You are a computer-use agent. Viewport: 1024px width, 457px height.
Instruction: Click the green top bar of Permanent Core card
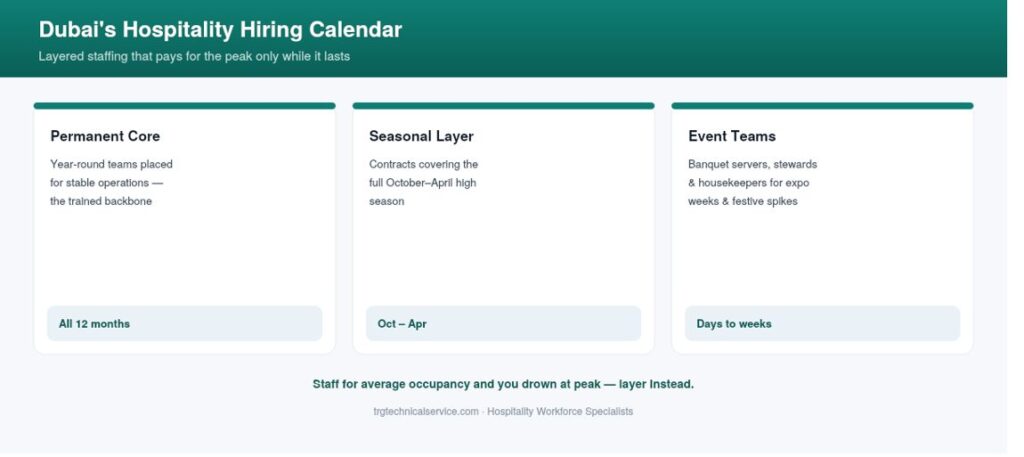tap(185, 106)
